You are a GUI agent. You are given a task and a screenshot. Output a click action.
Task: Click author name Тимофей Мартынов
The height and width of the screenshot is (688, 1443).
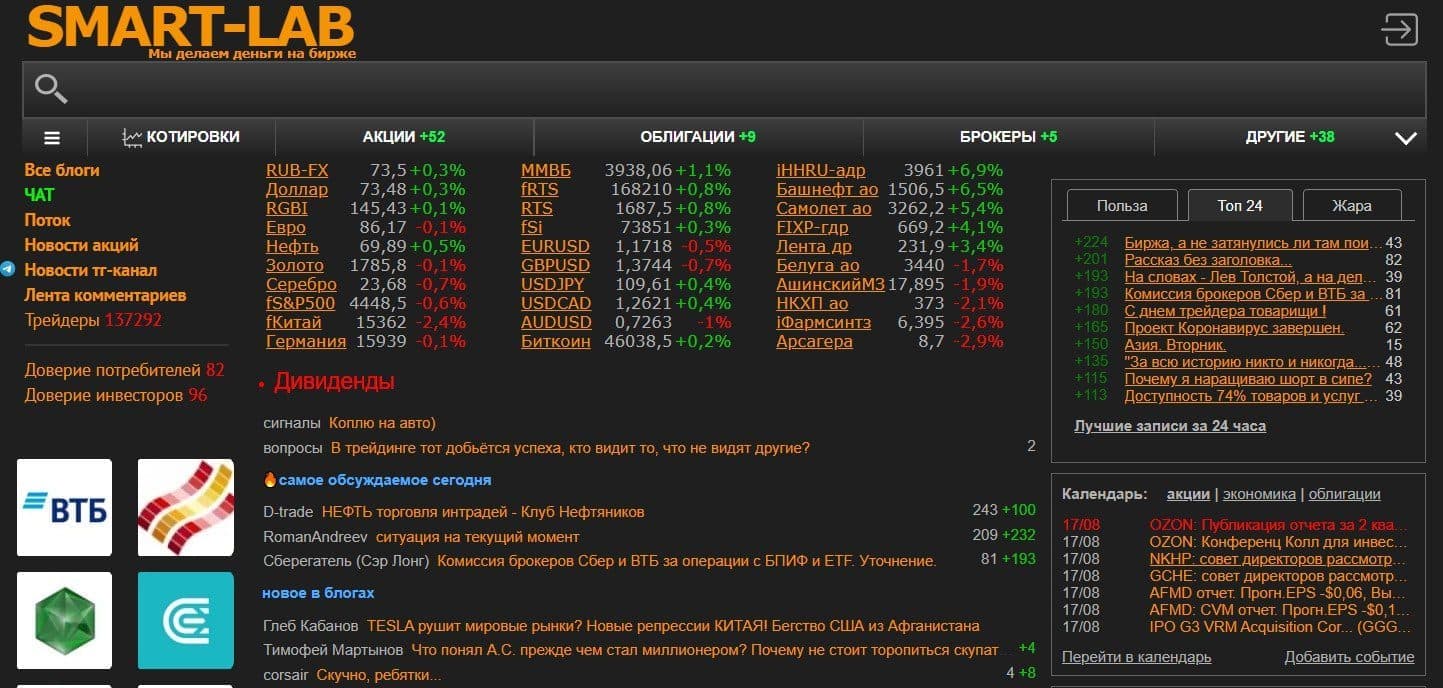click(x=333, y=649)
